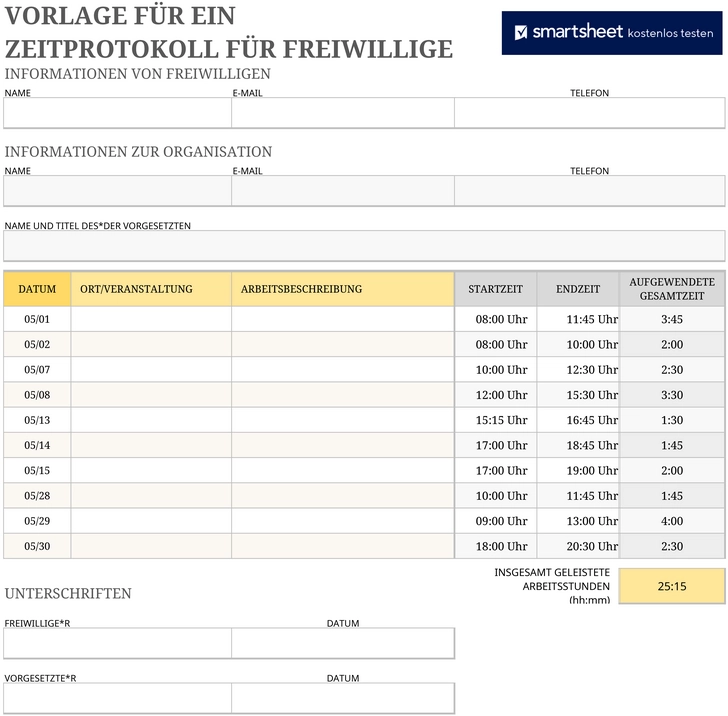Click the date cell 05/01
The height and width of the screenshot is (716, 728).
[37, 319]
